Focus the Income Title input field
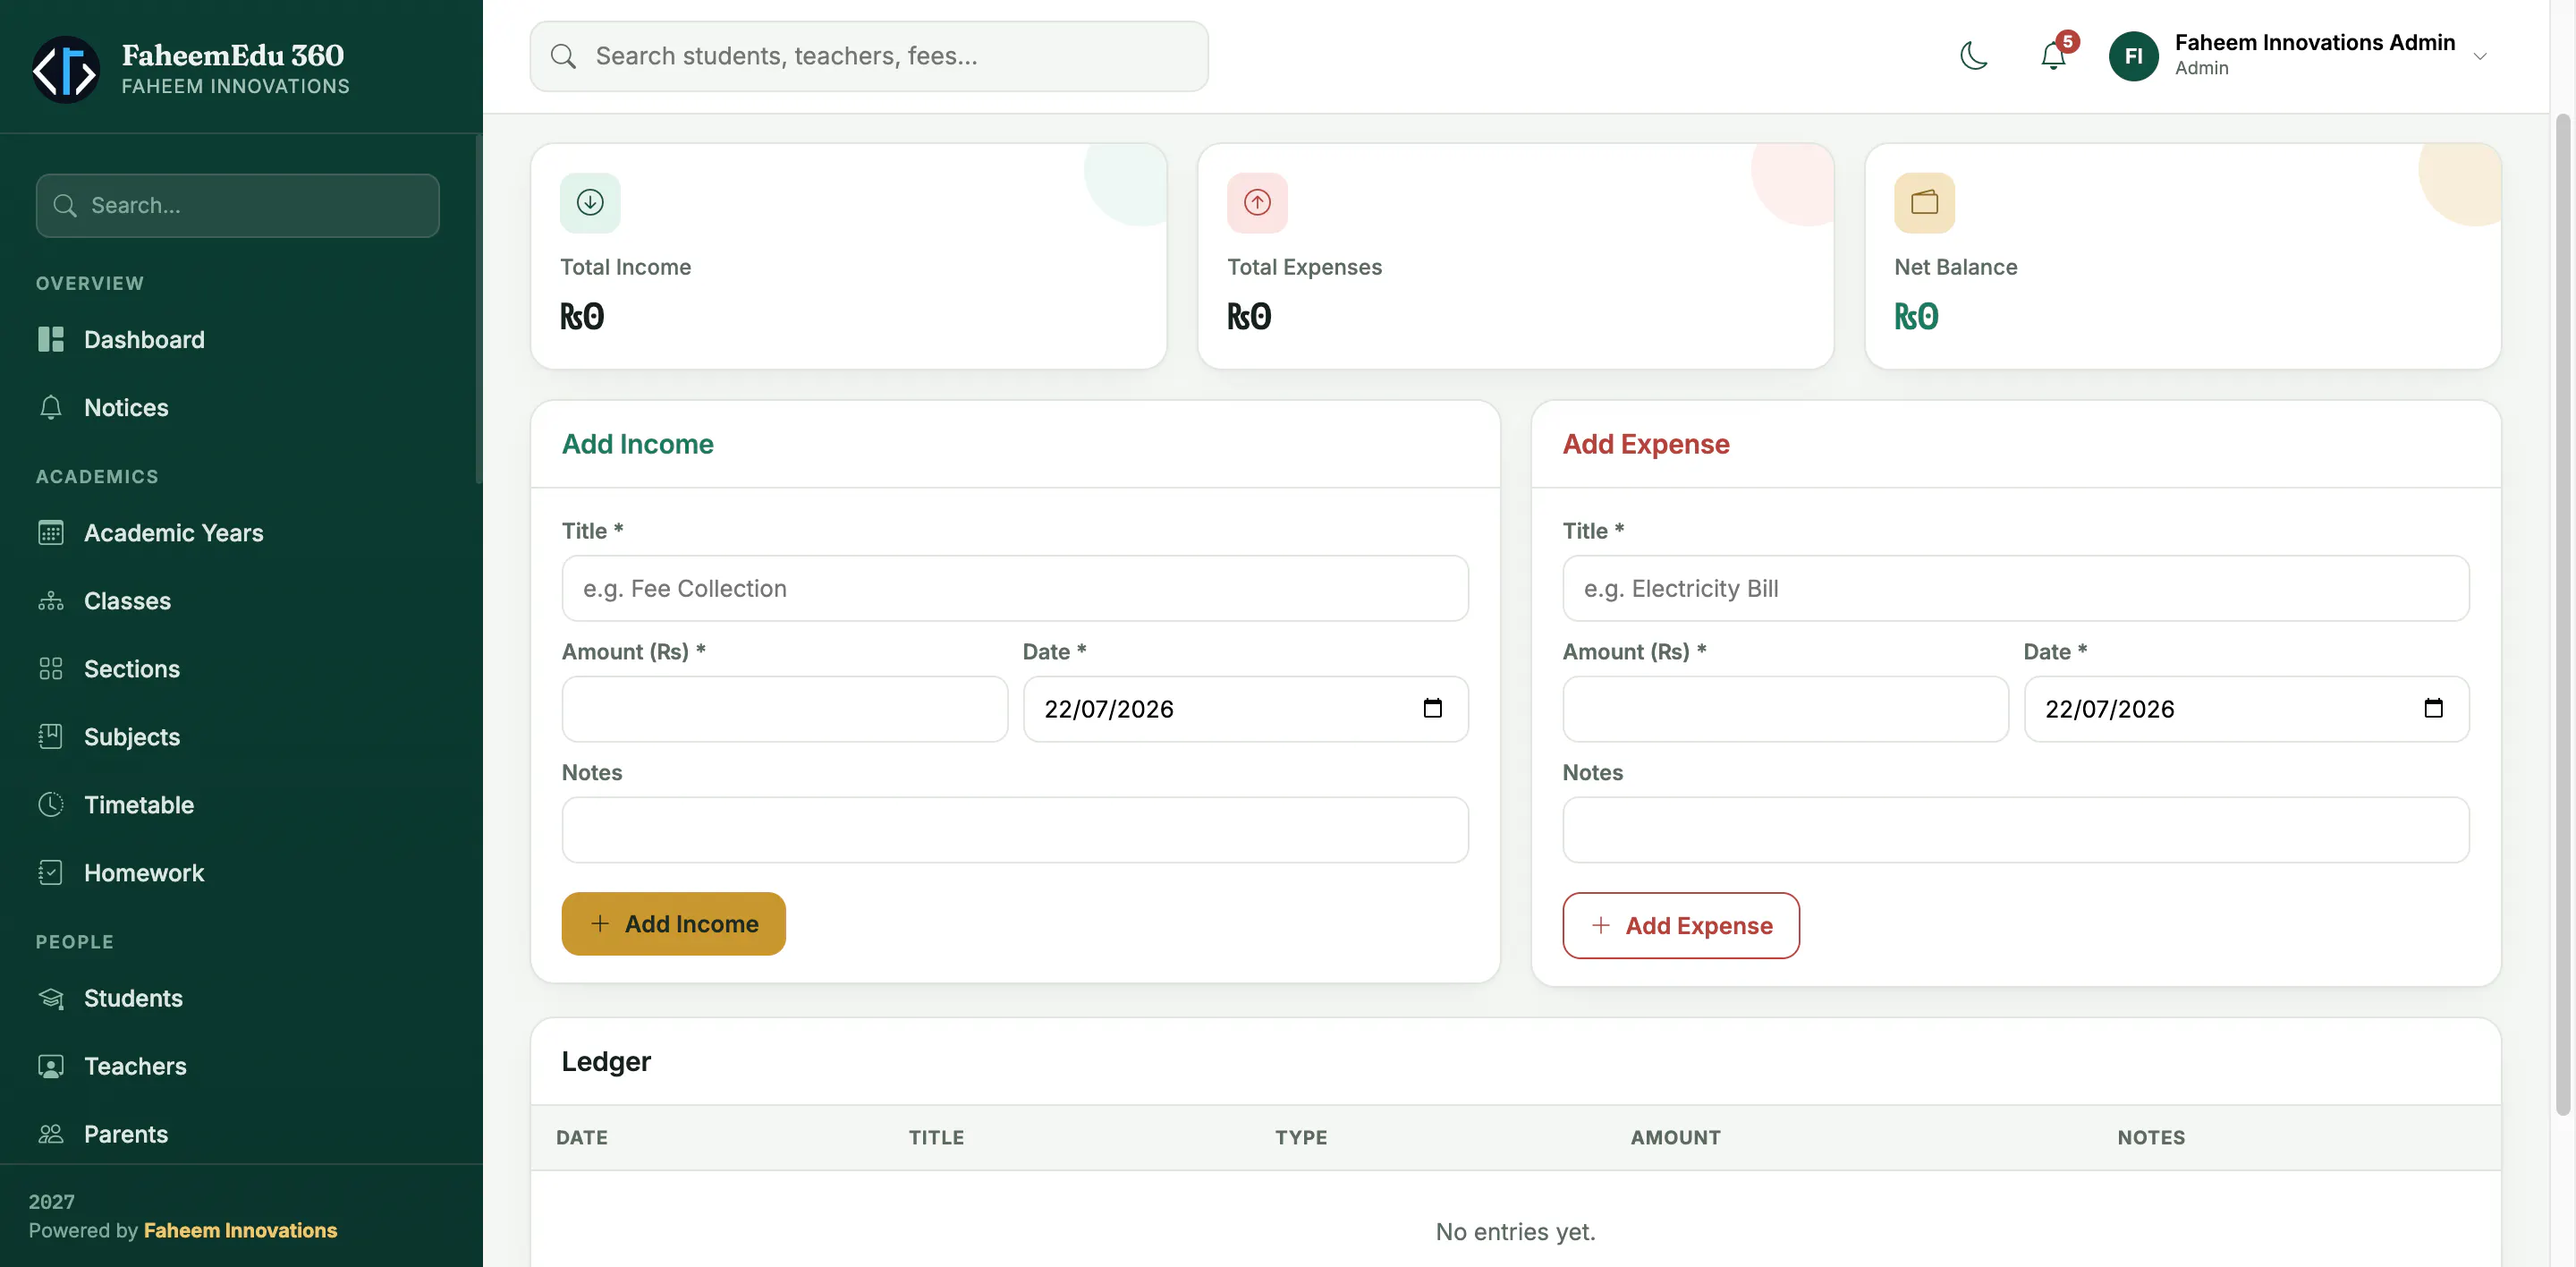The image size is (2576, 1267). pyautogui.click(x=1015, y=588)
